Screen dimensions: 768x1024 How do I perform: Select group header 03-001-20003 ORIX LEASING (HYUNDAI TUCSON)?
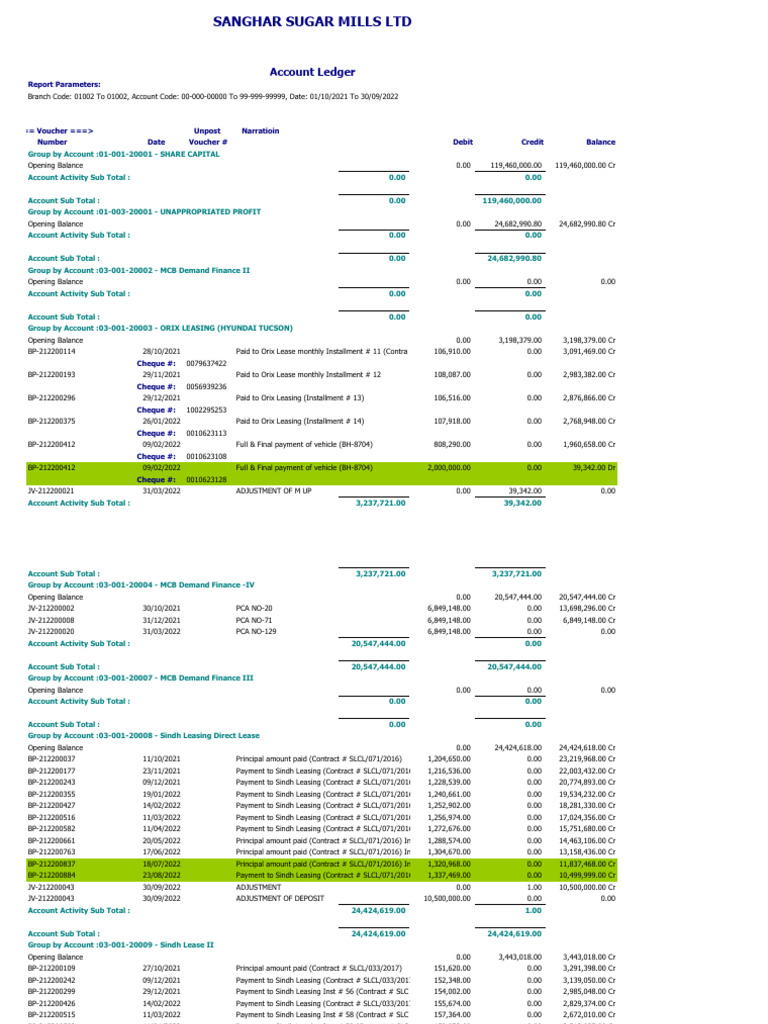click(160, 328)
